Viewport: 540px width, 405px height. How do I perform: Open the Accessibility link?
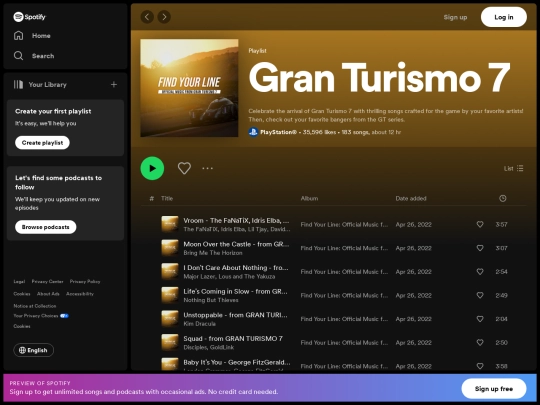pyautogui.click(x=80, y=294)
